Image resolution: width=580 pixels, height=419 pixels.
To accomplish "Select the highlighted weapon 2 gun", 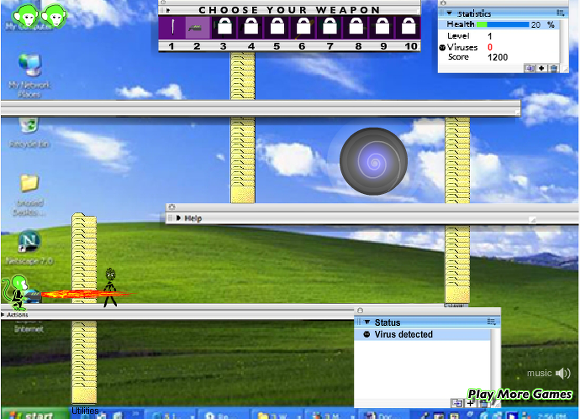I will pos(197,27).
